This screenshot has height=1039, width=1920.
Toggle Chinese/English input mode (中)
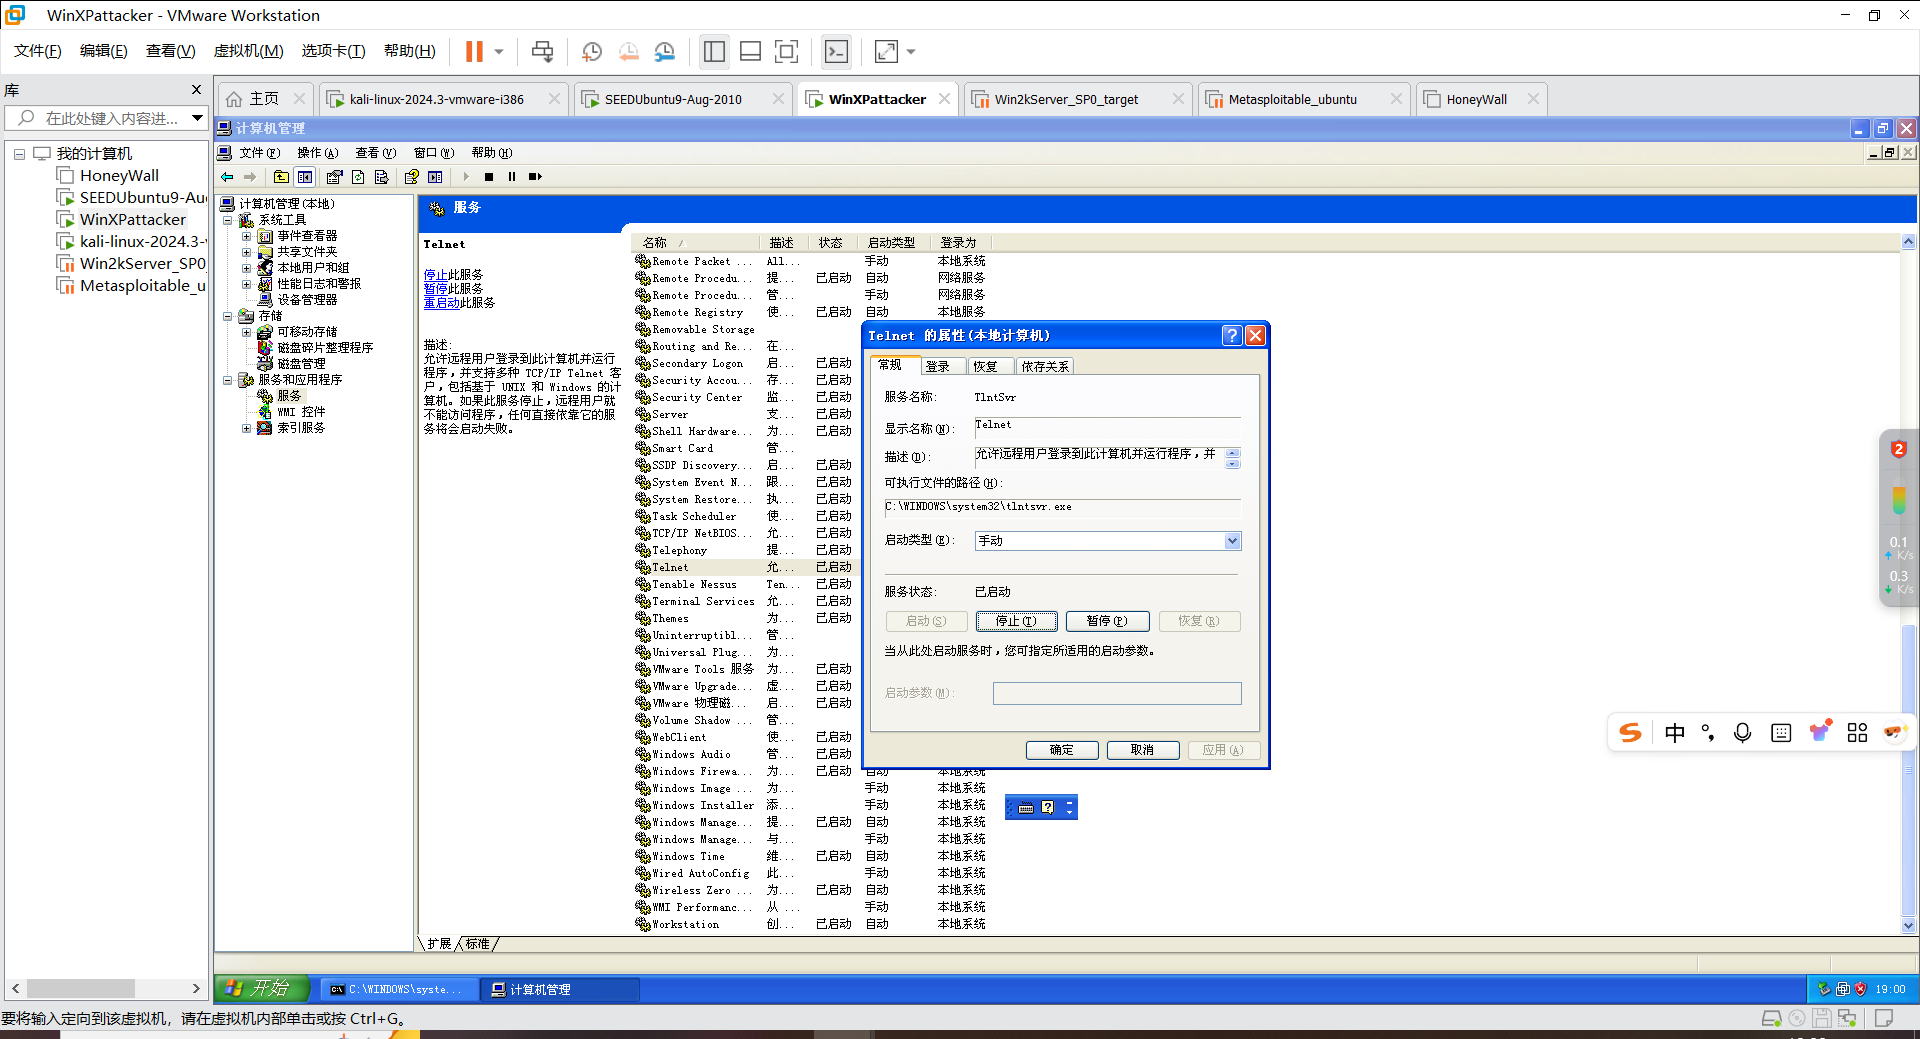click(x=1675, y=733)
